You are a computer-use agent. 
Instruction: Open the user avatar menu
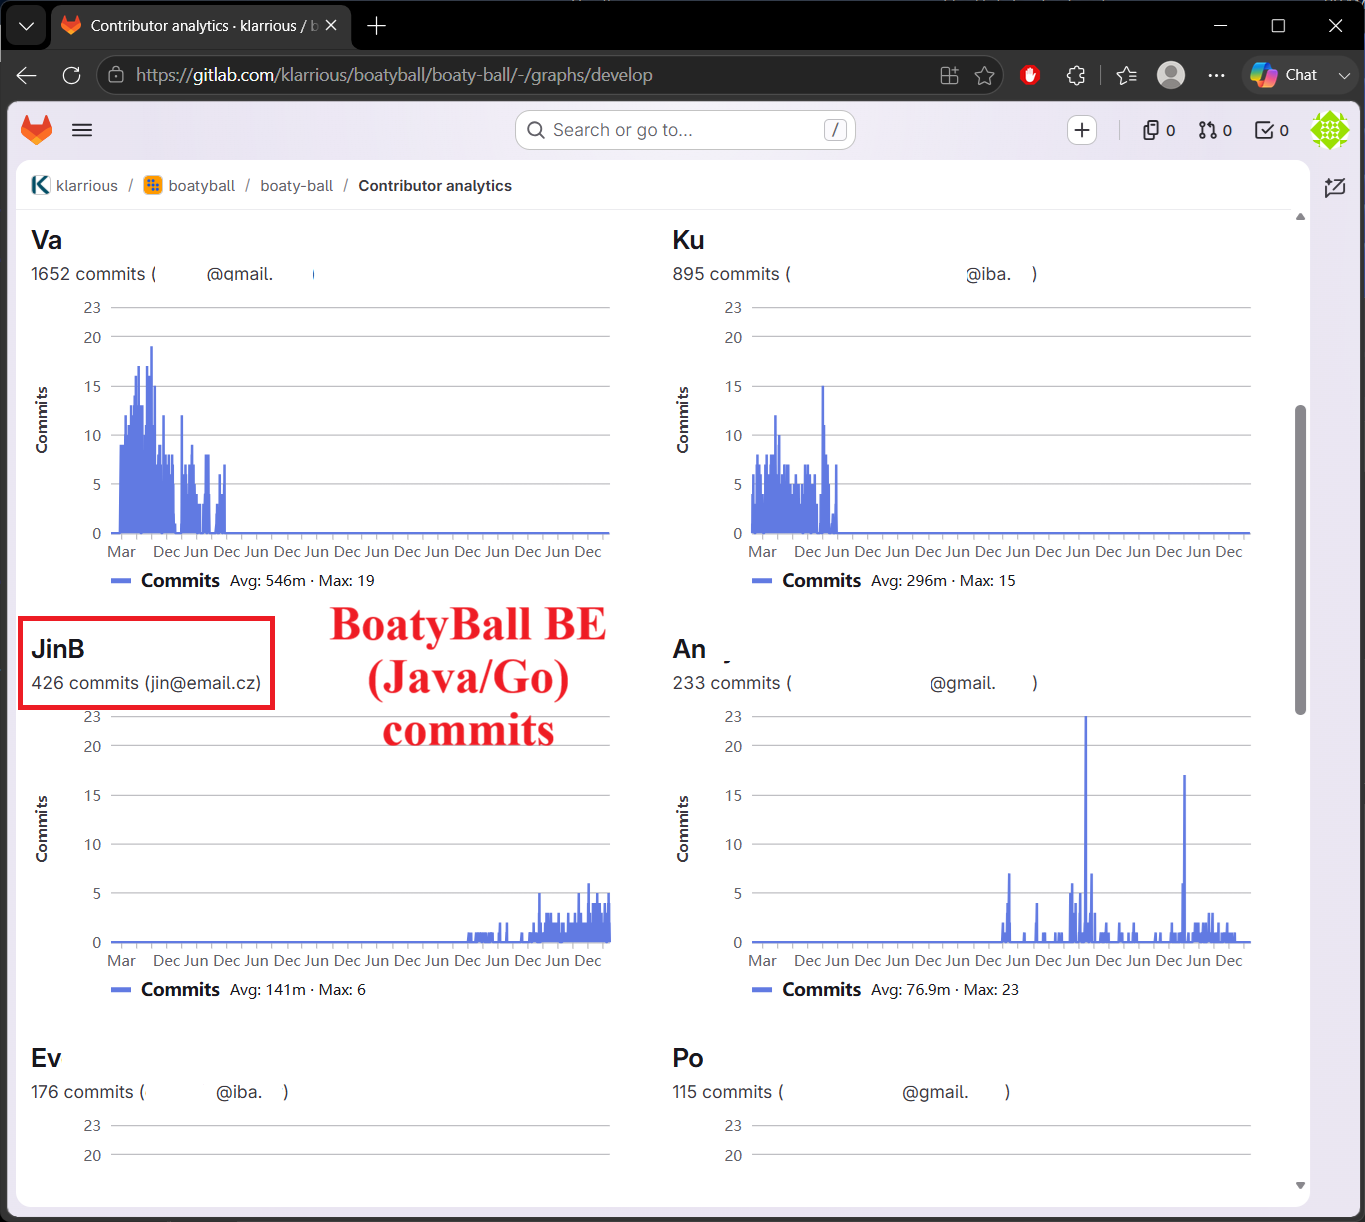1330,130
